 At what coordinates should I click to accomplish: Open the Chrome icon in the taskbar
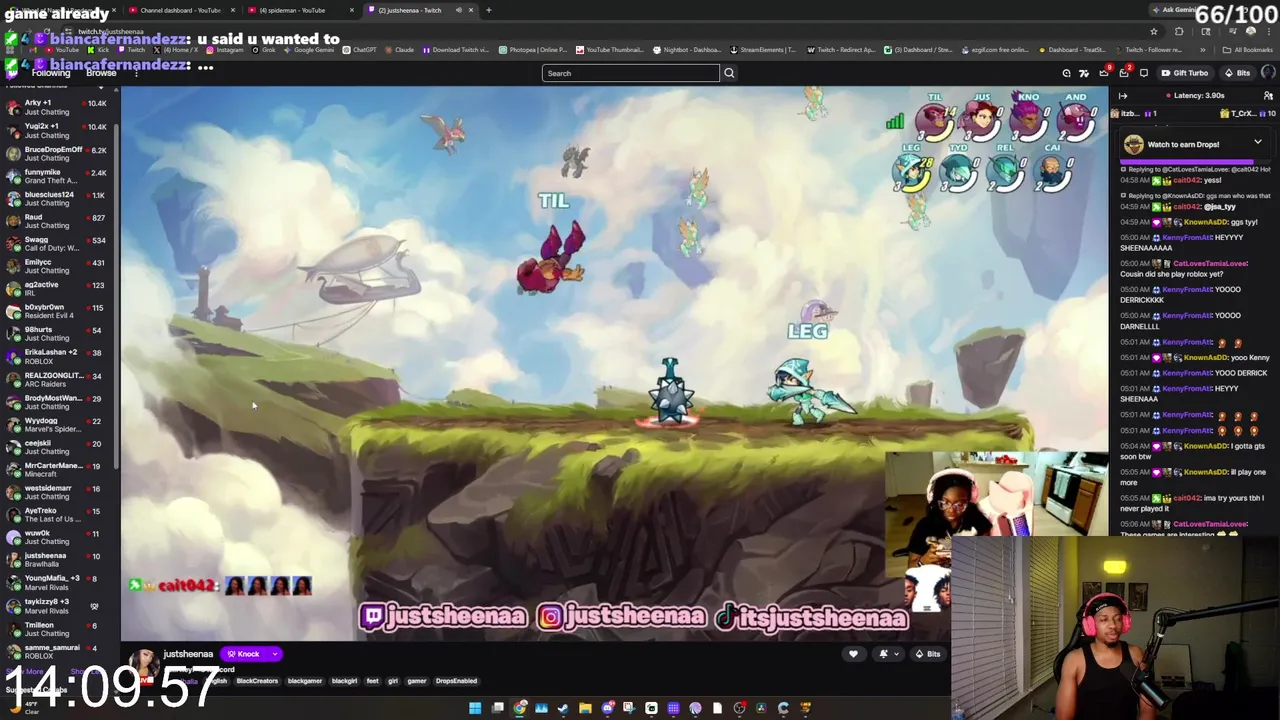coord(519,708)
